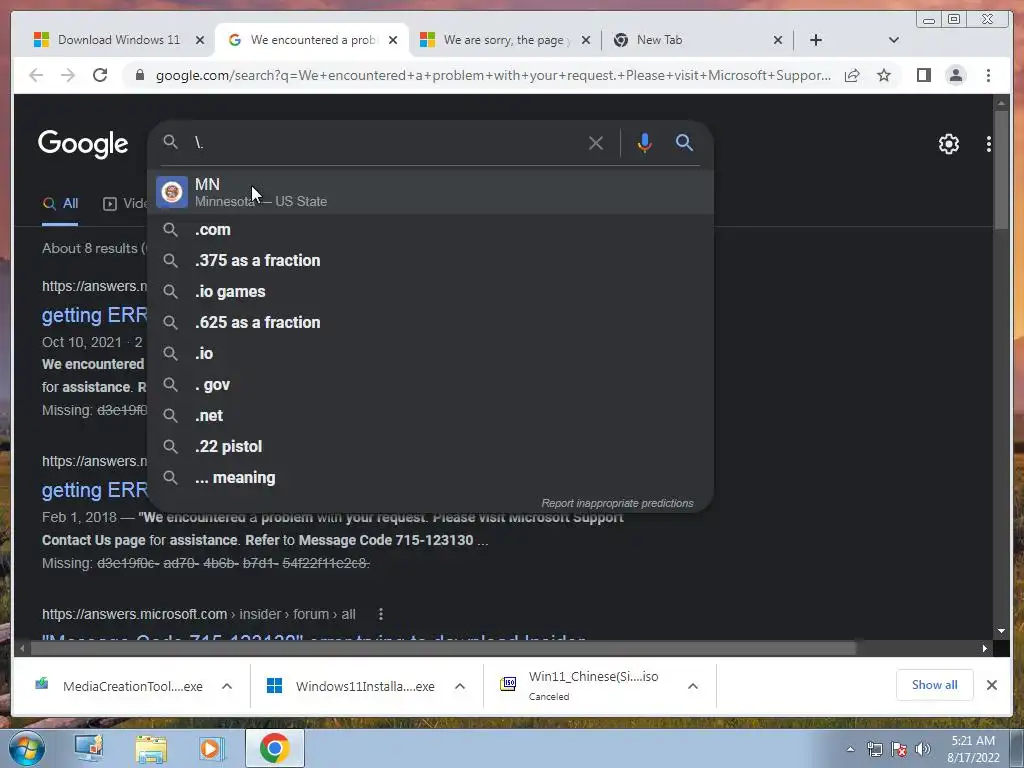Close the 'We are sorry, the page' tab

tap(586, 40)
